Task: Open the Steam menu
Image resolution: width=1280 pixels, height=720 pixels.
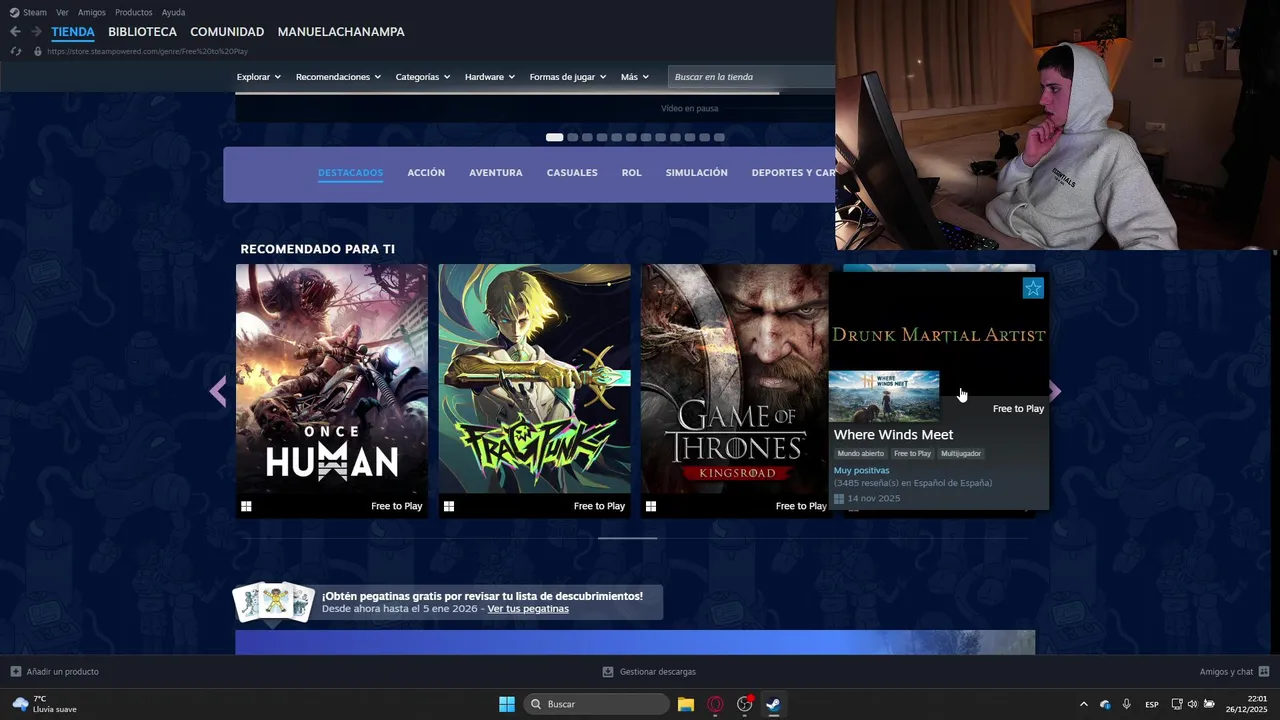Action: click(35, 12)
